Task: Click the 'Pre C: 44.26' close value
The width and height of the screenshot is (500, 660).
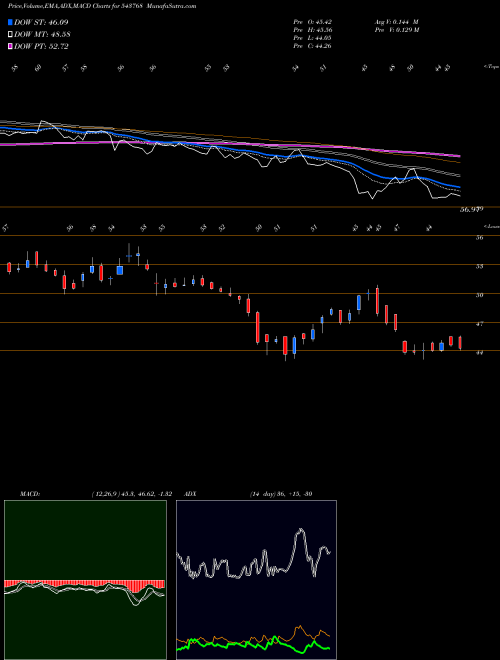Action: point(313,46)
